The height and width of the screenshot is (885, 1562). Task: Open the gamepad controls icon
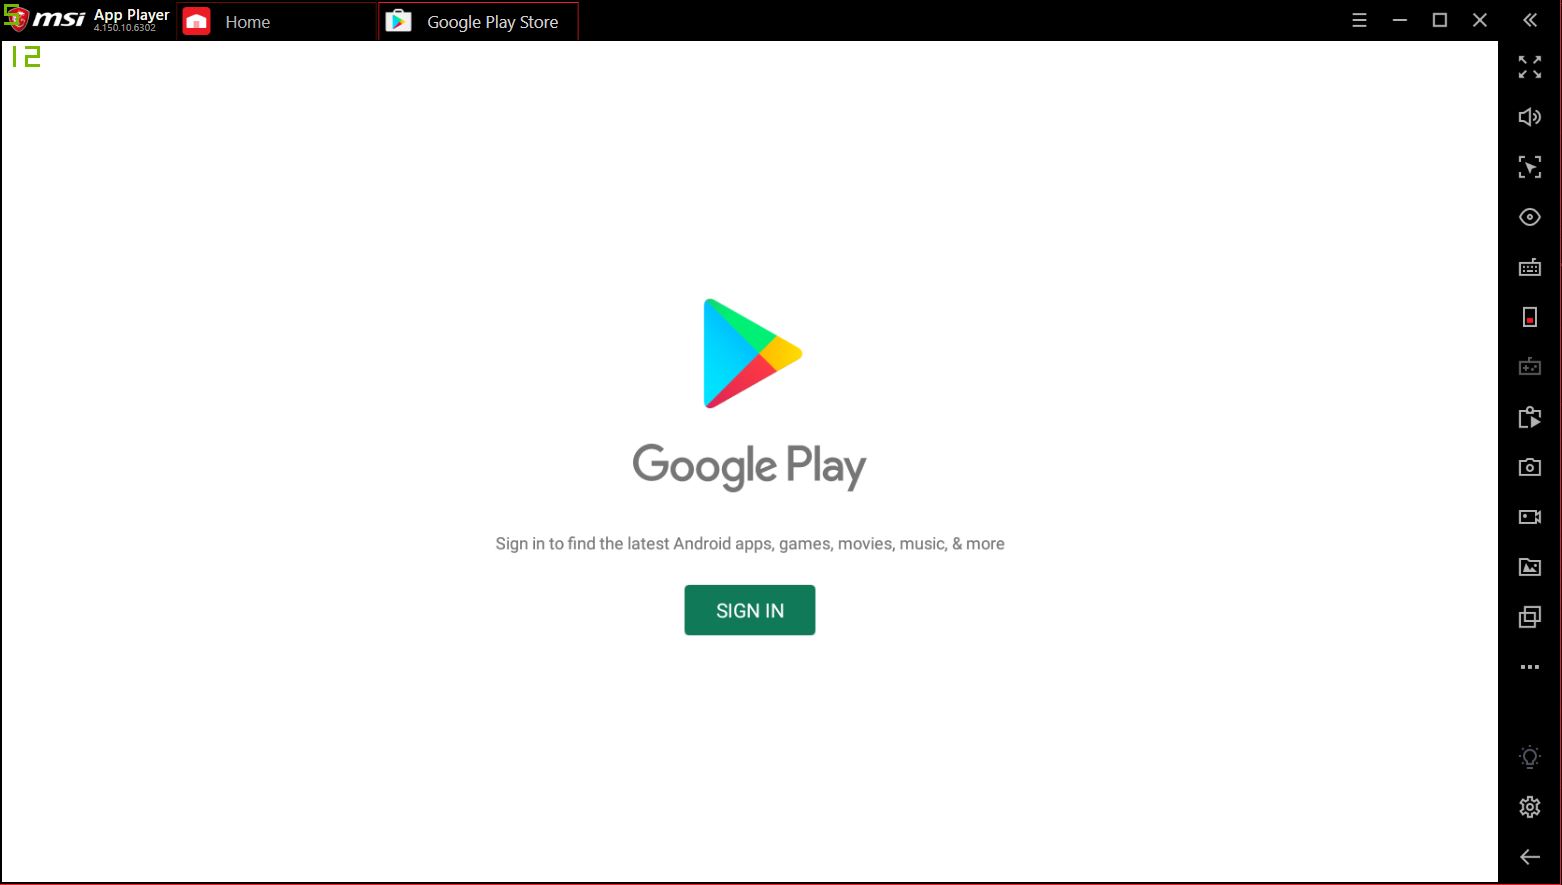tap(1529, 367)
